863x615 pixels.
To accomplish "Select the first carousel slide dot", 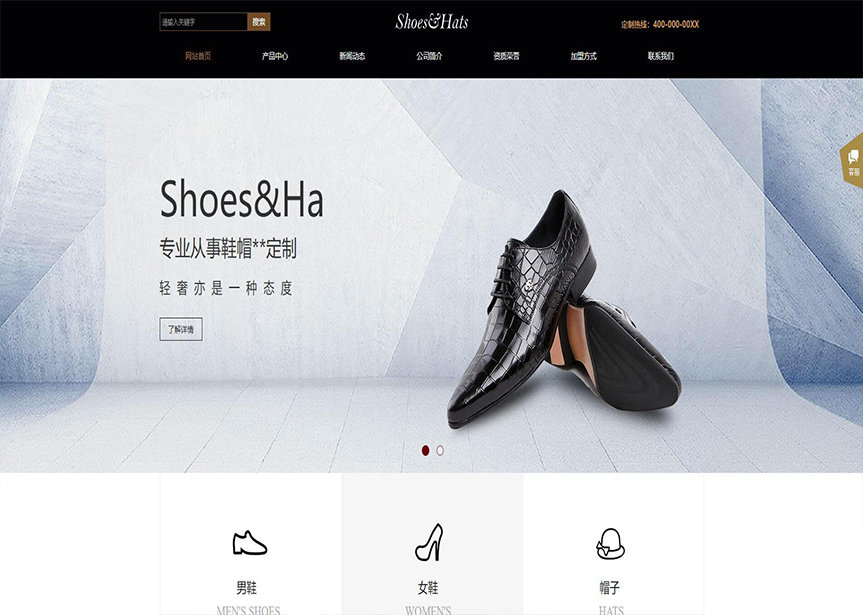I will tap(425, 450).
